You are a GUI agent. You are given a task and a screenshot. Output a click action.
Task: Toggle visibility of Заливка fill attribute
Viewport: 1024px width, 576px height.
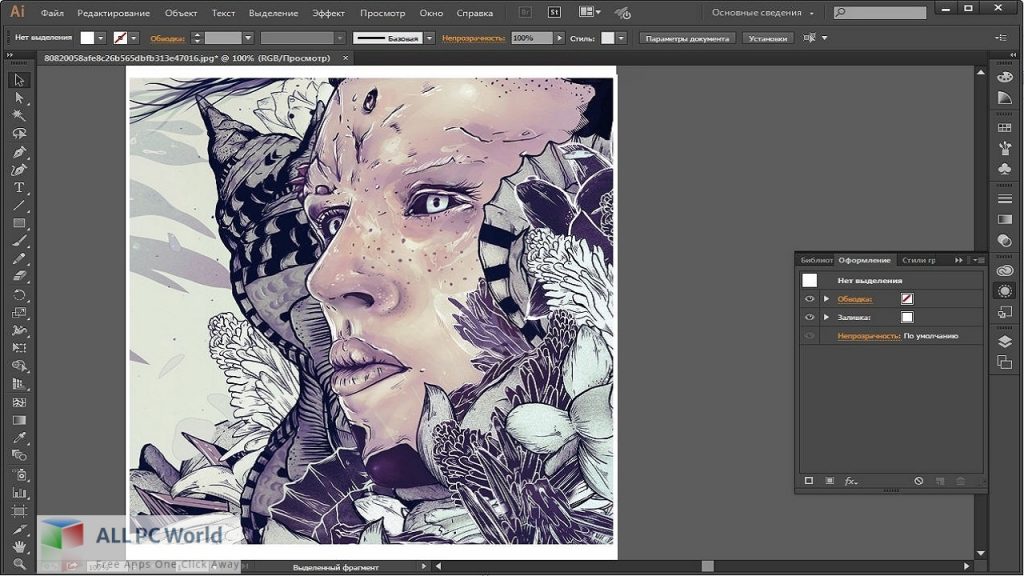click(x=810, y=317)
